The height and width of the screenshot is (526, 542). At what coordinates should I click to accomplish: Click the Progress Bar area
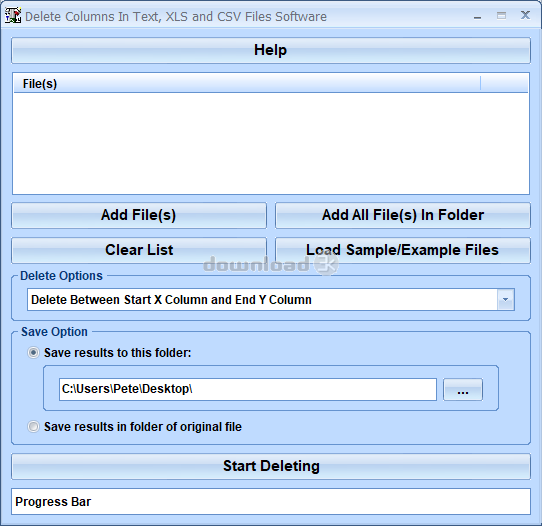(x=271, y=501)
